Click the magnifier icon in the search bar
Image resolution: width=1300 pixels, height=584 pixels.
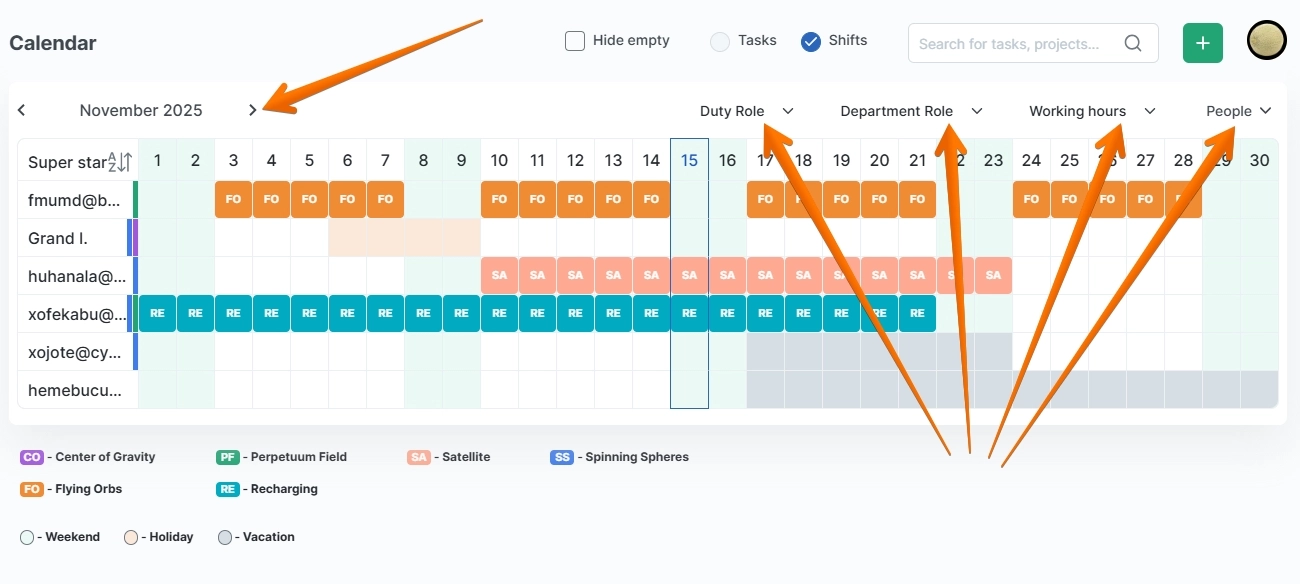1132,43
